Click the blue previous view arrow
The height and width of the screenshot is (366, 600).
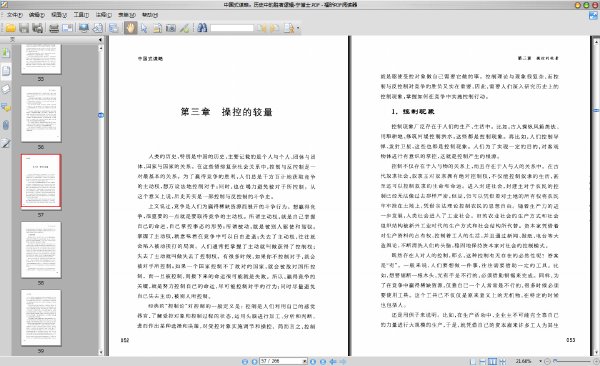coord(333,361)
